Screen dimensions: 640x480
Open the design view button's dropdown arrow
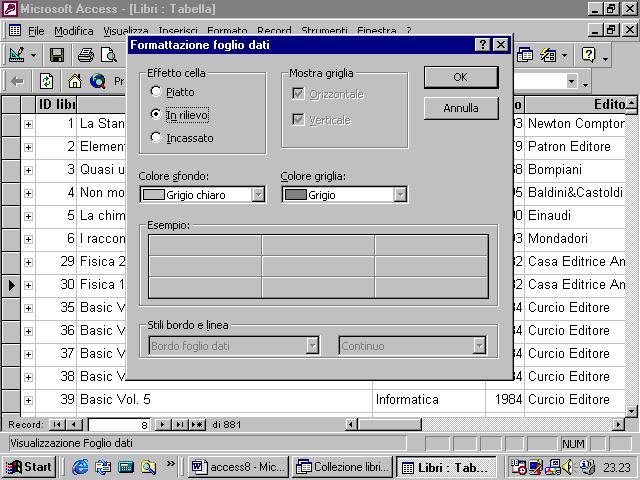pos(33,55)
